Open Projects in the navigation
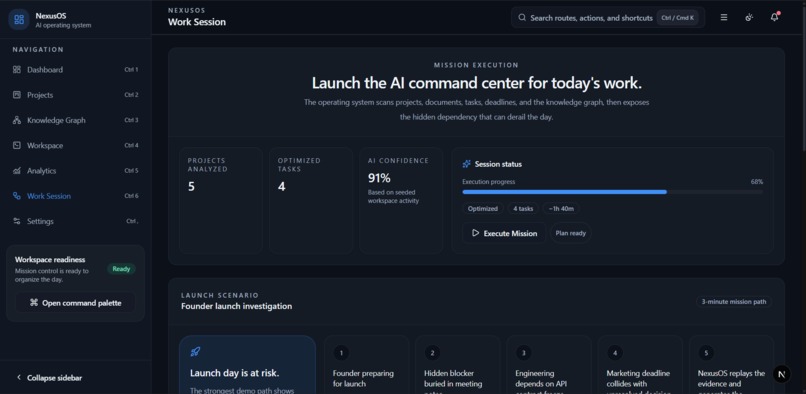This screenshot has width=806, height=394. 76,95
